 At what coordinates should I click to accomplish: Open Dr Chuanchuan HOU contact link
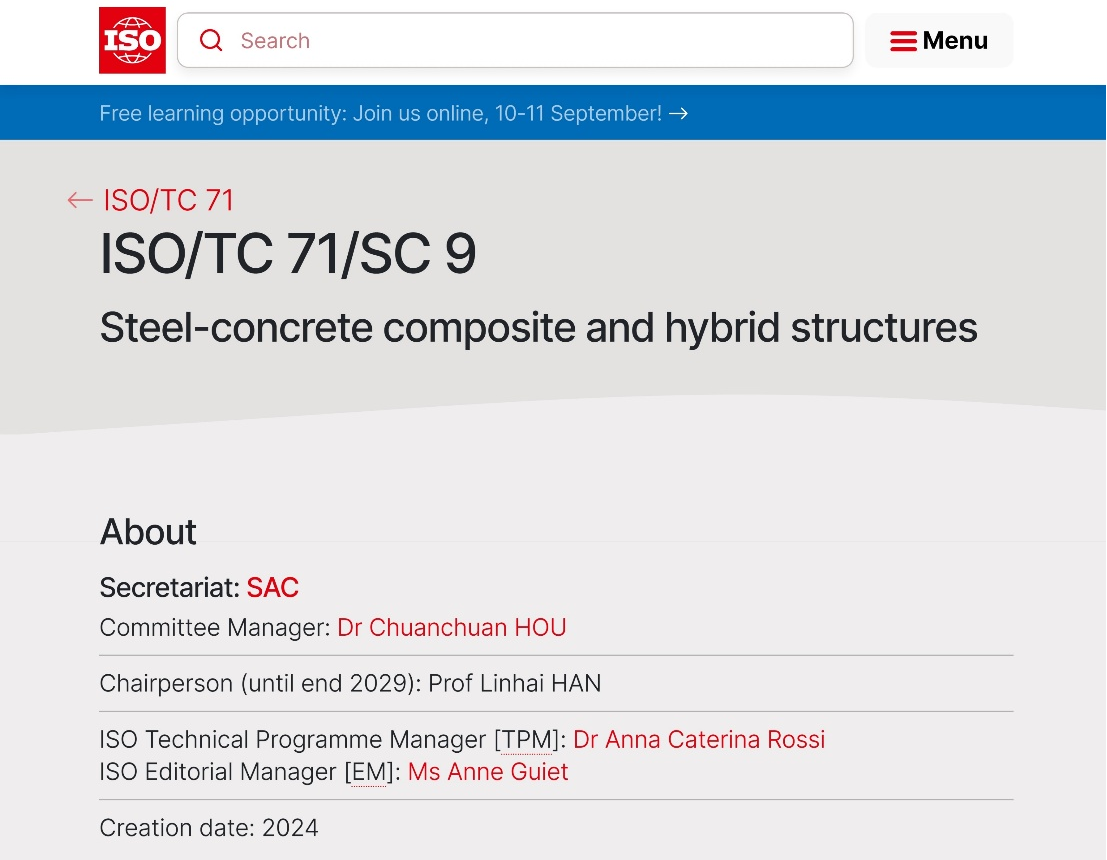coord(452,627)
